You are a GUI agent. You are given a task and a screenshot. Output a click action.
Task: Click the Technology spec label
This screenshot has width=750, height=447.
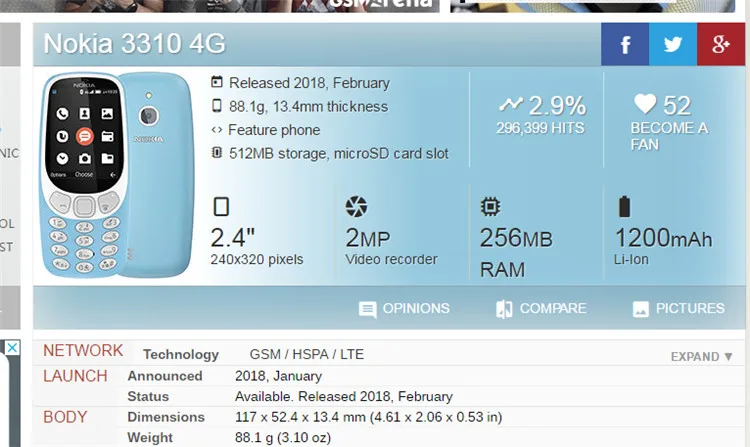point(181,354)
